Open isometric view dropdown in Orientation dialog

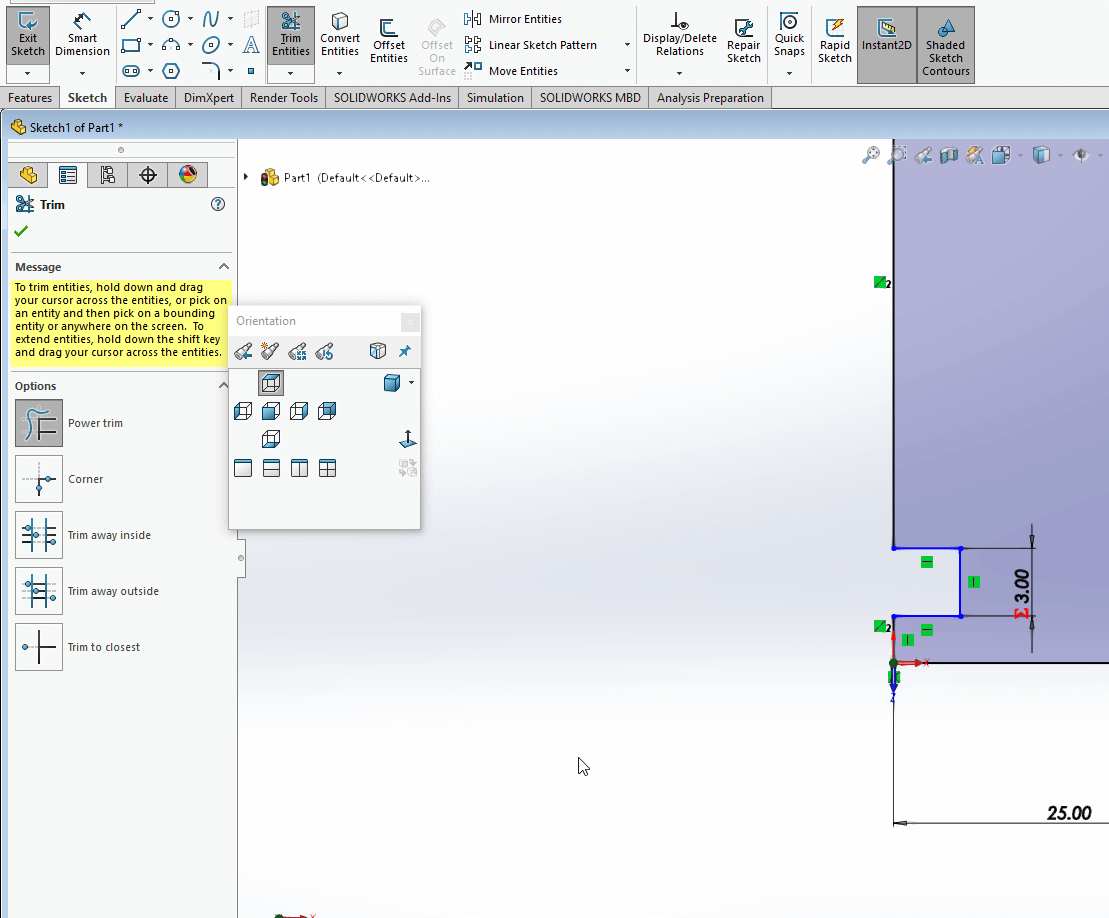[x=411, y=383]
